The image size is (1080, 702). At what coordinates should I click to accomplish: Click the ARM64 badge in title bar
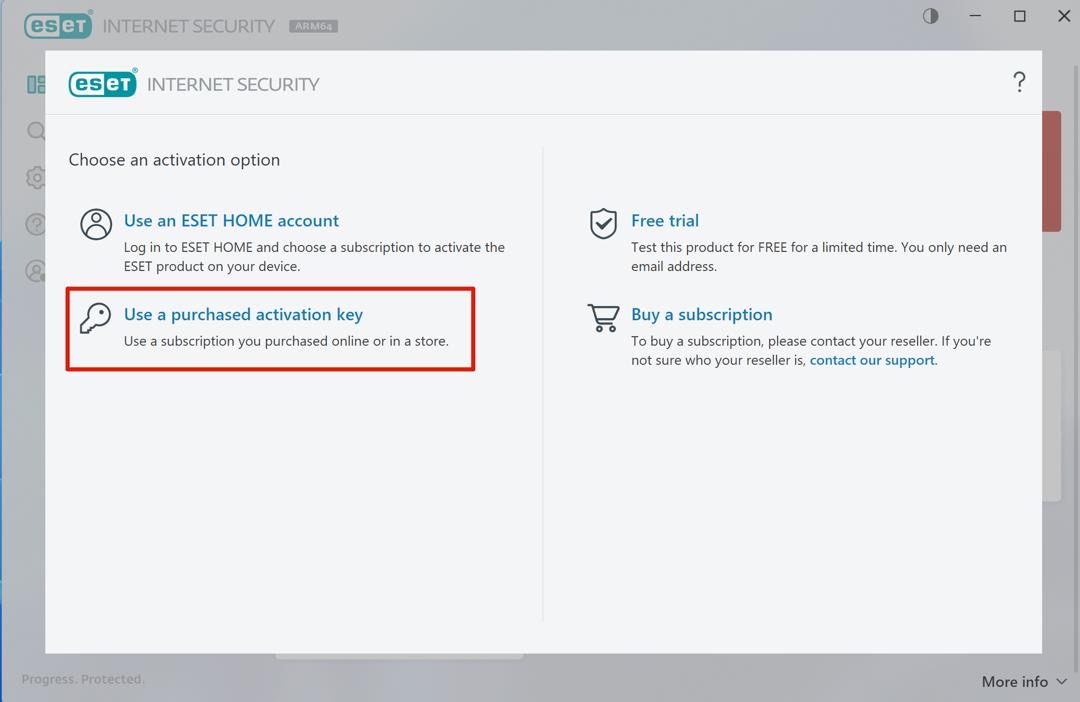[313, 26]
